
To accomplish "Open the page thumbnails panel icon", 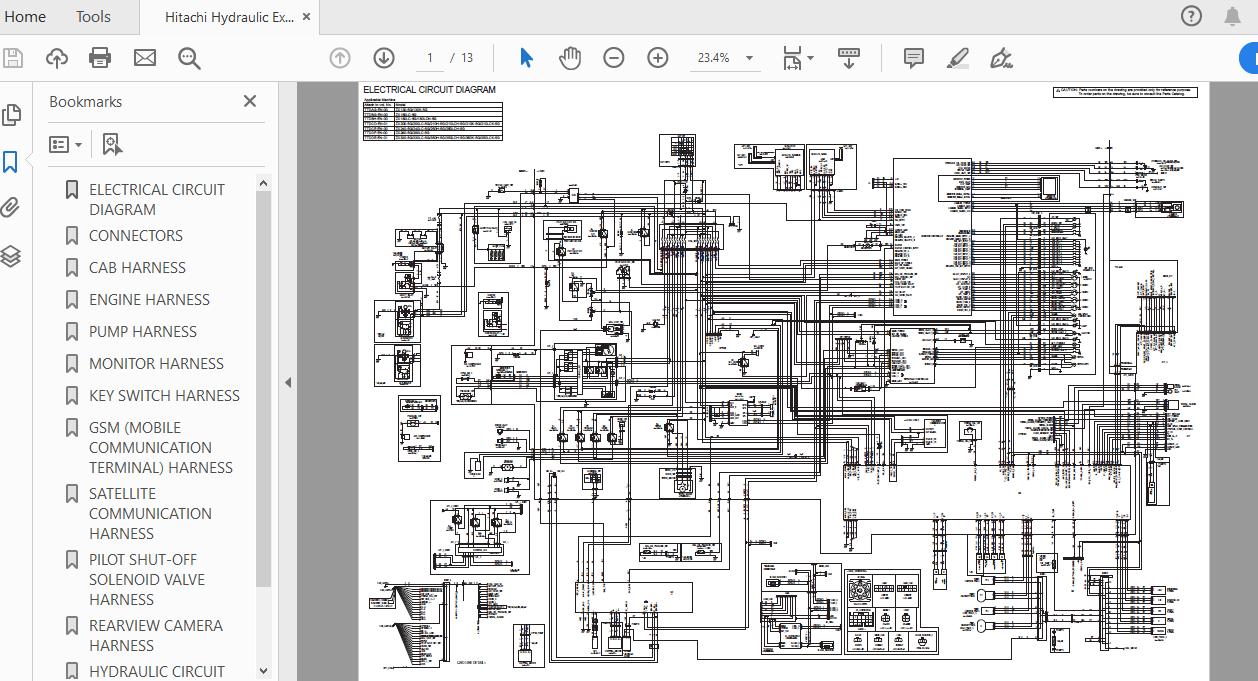I will 12,114.
